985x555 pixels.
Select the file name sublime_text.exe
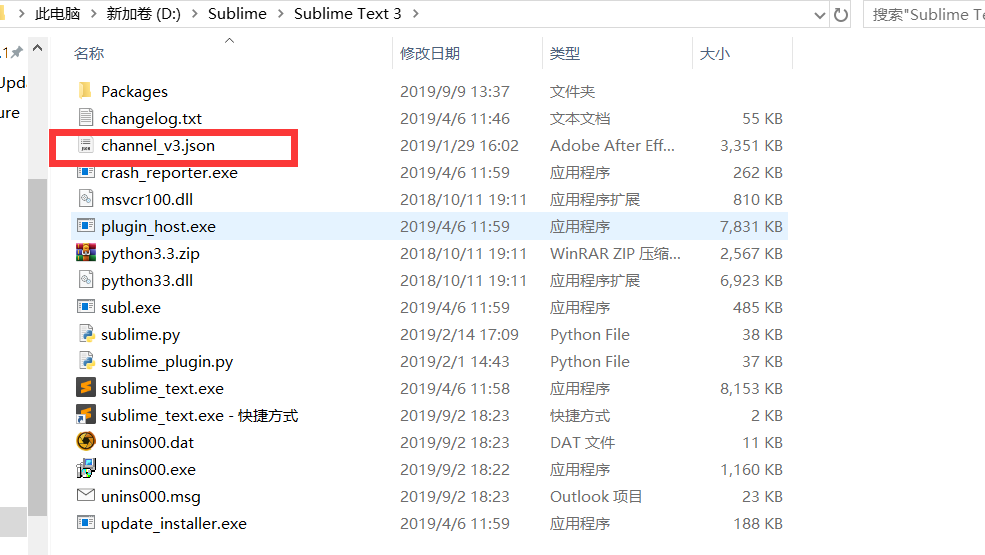[x=162, y=389]
